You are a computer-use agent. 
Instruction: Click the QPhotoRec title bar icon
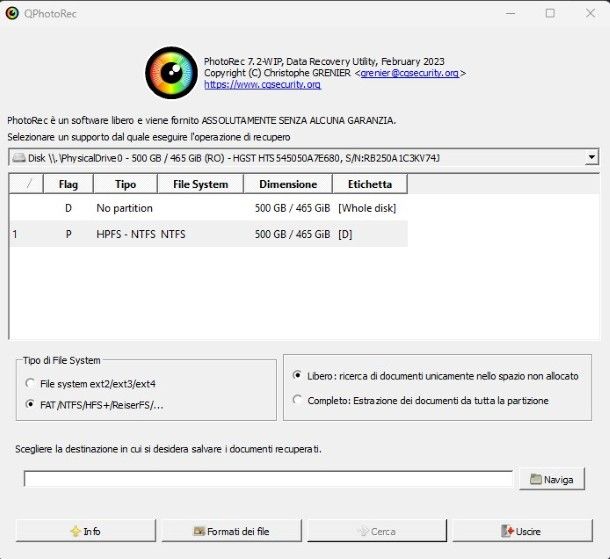pos(12,13)
